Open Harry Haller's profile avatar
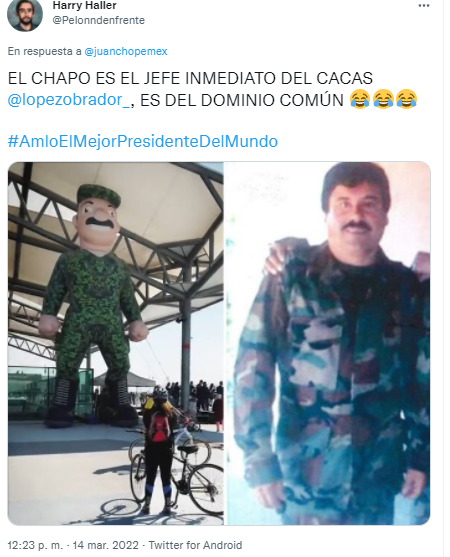450x557 pixels. [x=25, y=14]
